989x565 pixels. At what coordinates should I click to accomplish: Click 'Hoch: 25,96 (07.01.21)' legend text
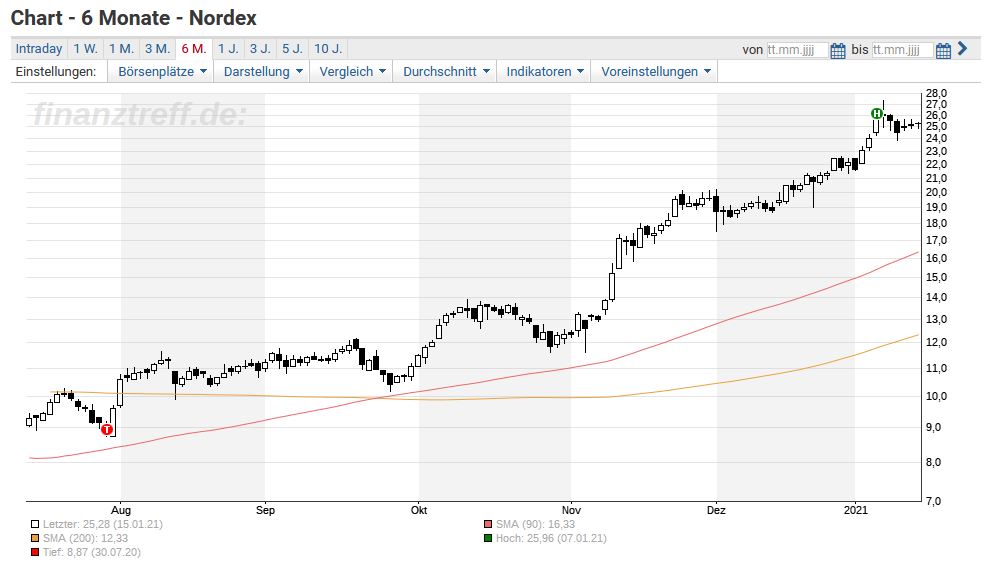[x=551, y=538]
